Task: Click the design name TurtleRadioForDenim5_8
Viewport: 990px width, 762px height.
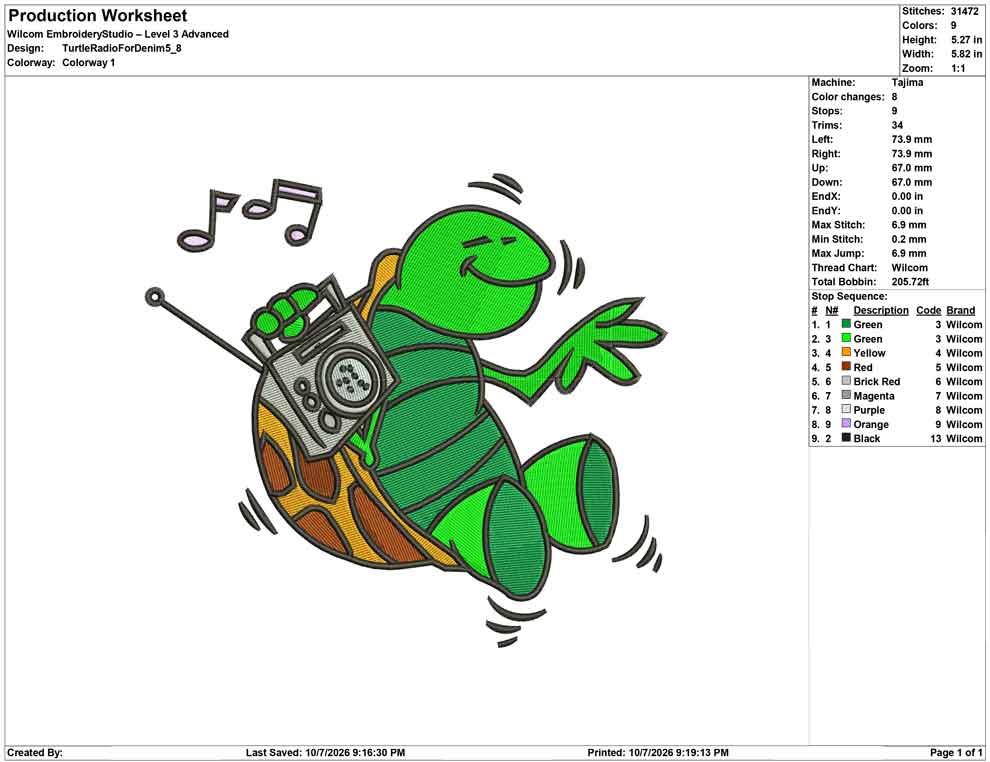Action: (122, 48)
